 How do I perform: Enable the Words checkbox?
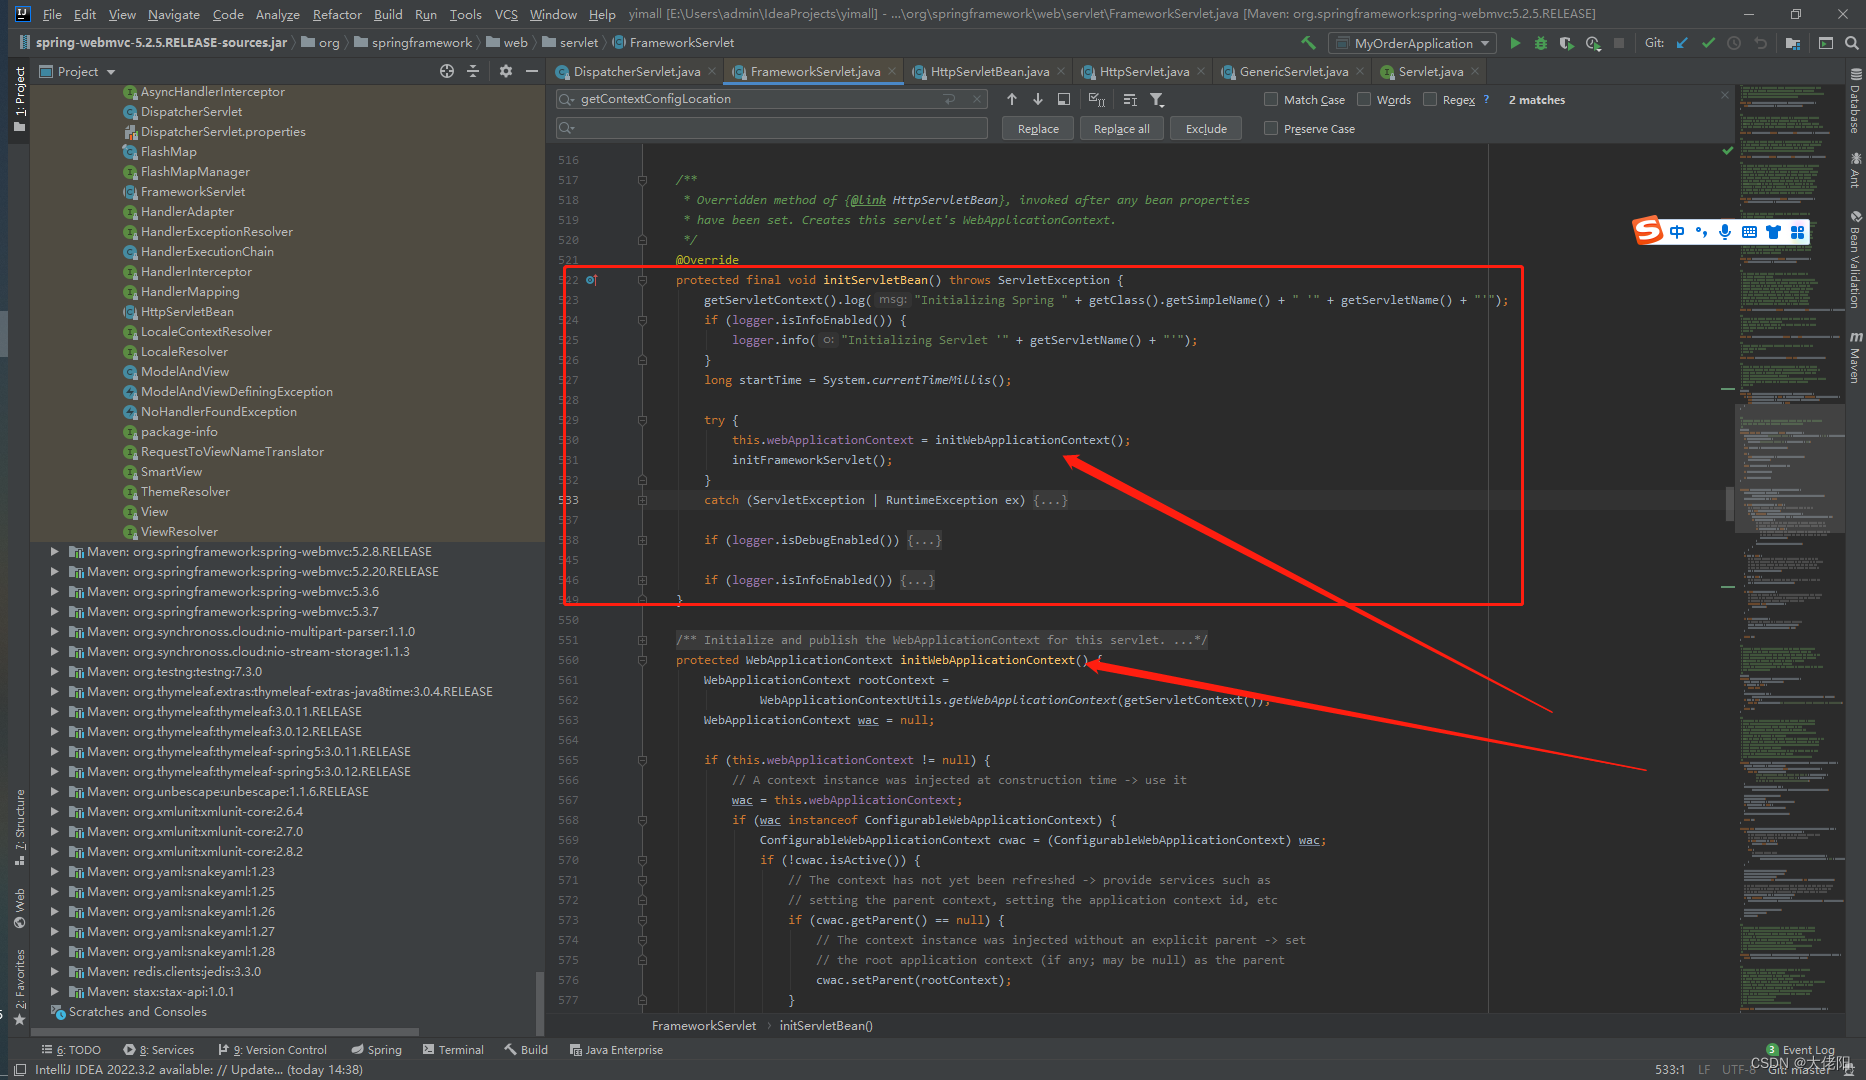(x=1364, y=99)
